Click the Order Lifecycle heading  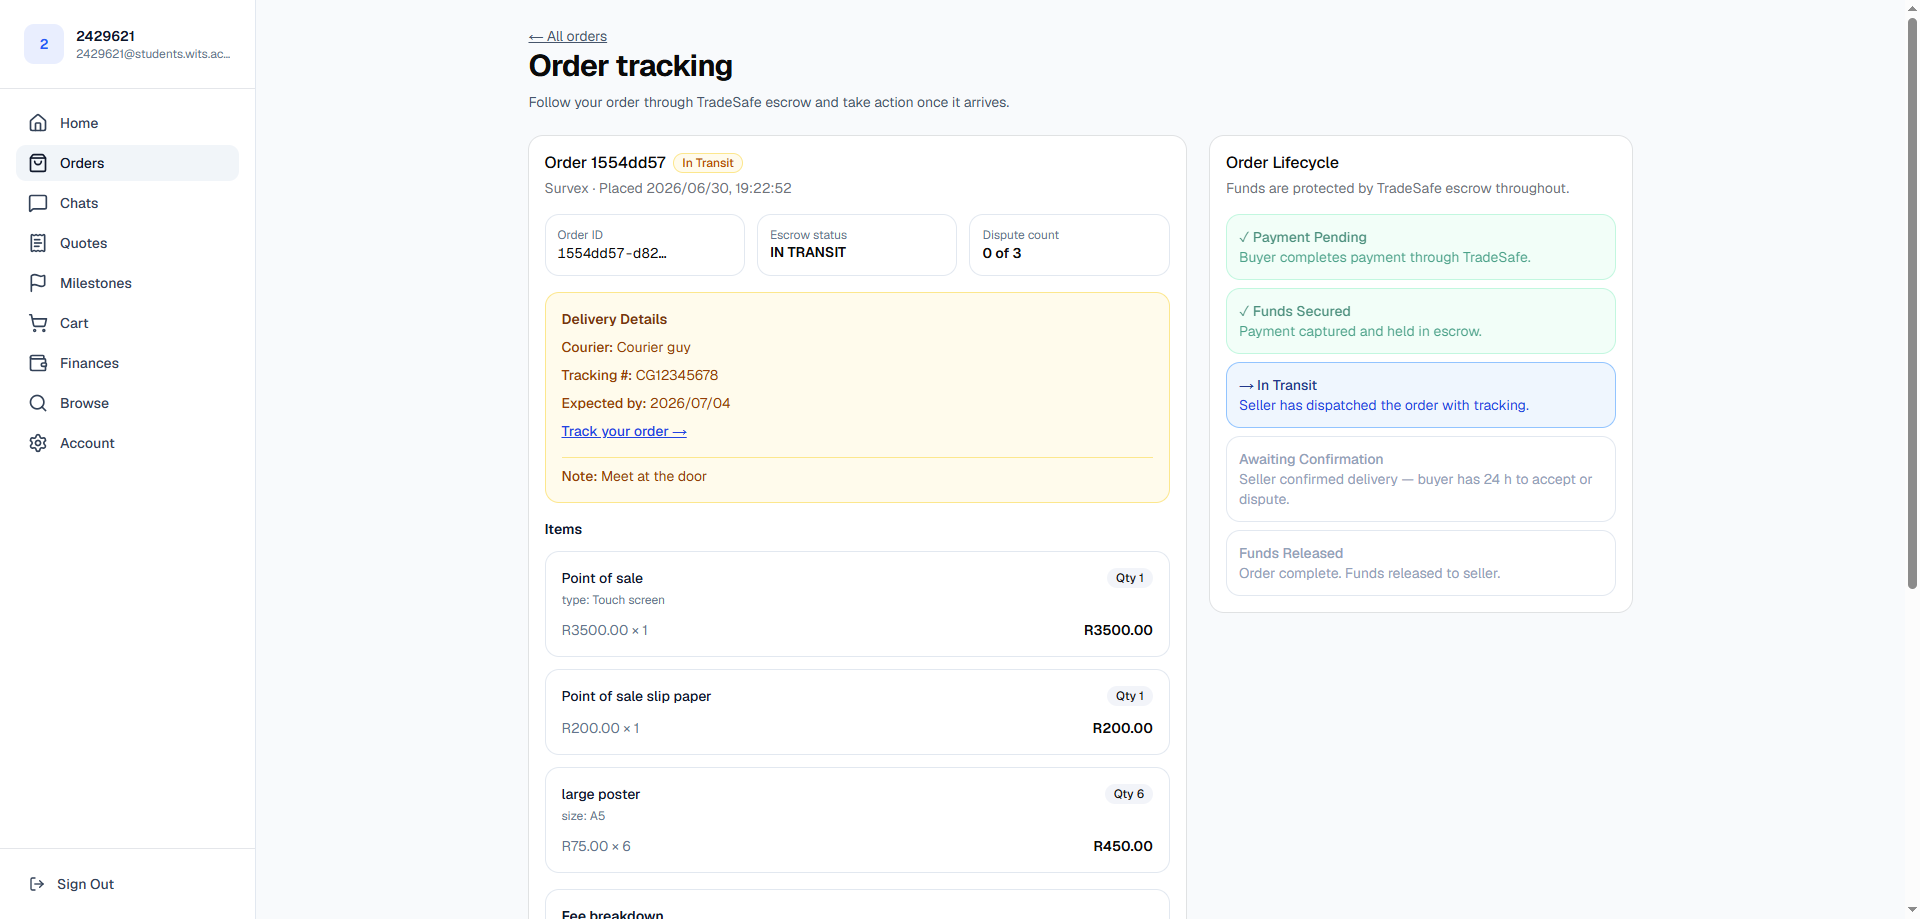[1282, 162]
